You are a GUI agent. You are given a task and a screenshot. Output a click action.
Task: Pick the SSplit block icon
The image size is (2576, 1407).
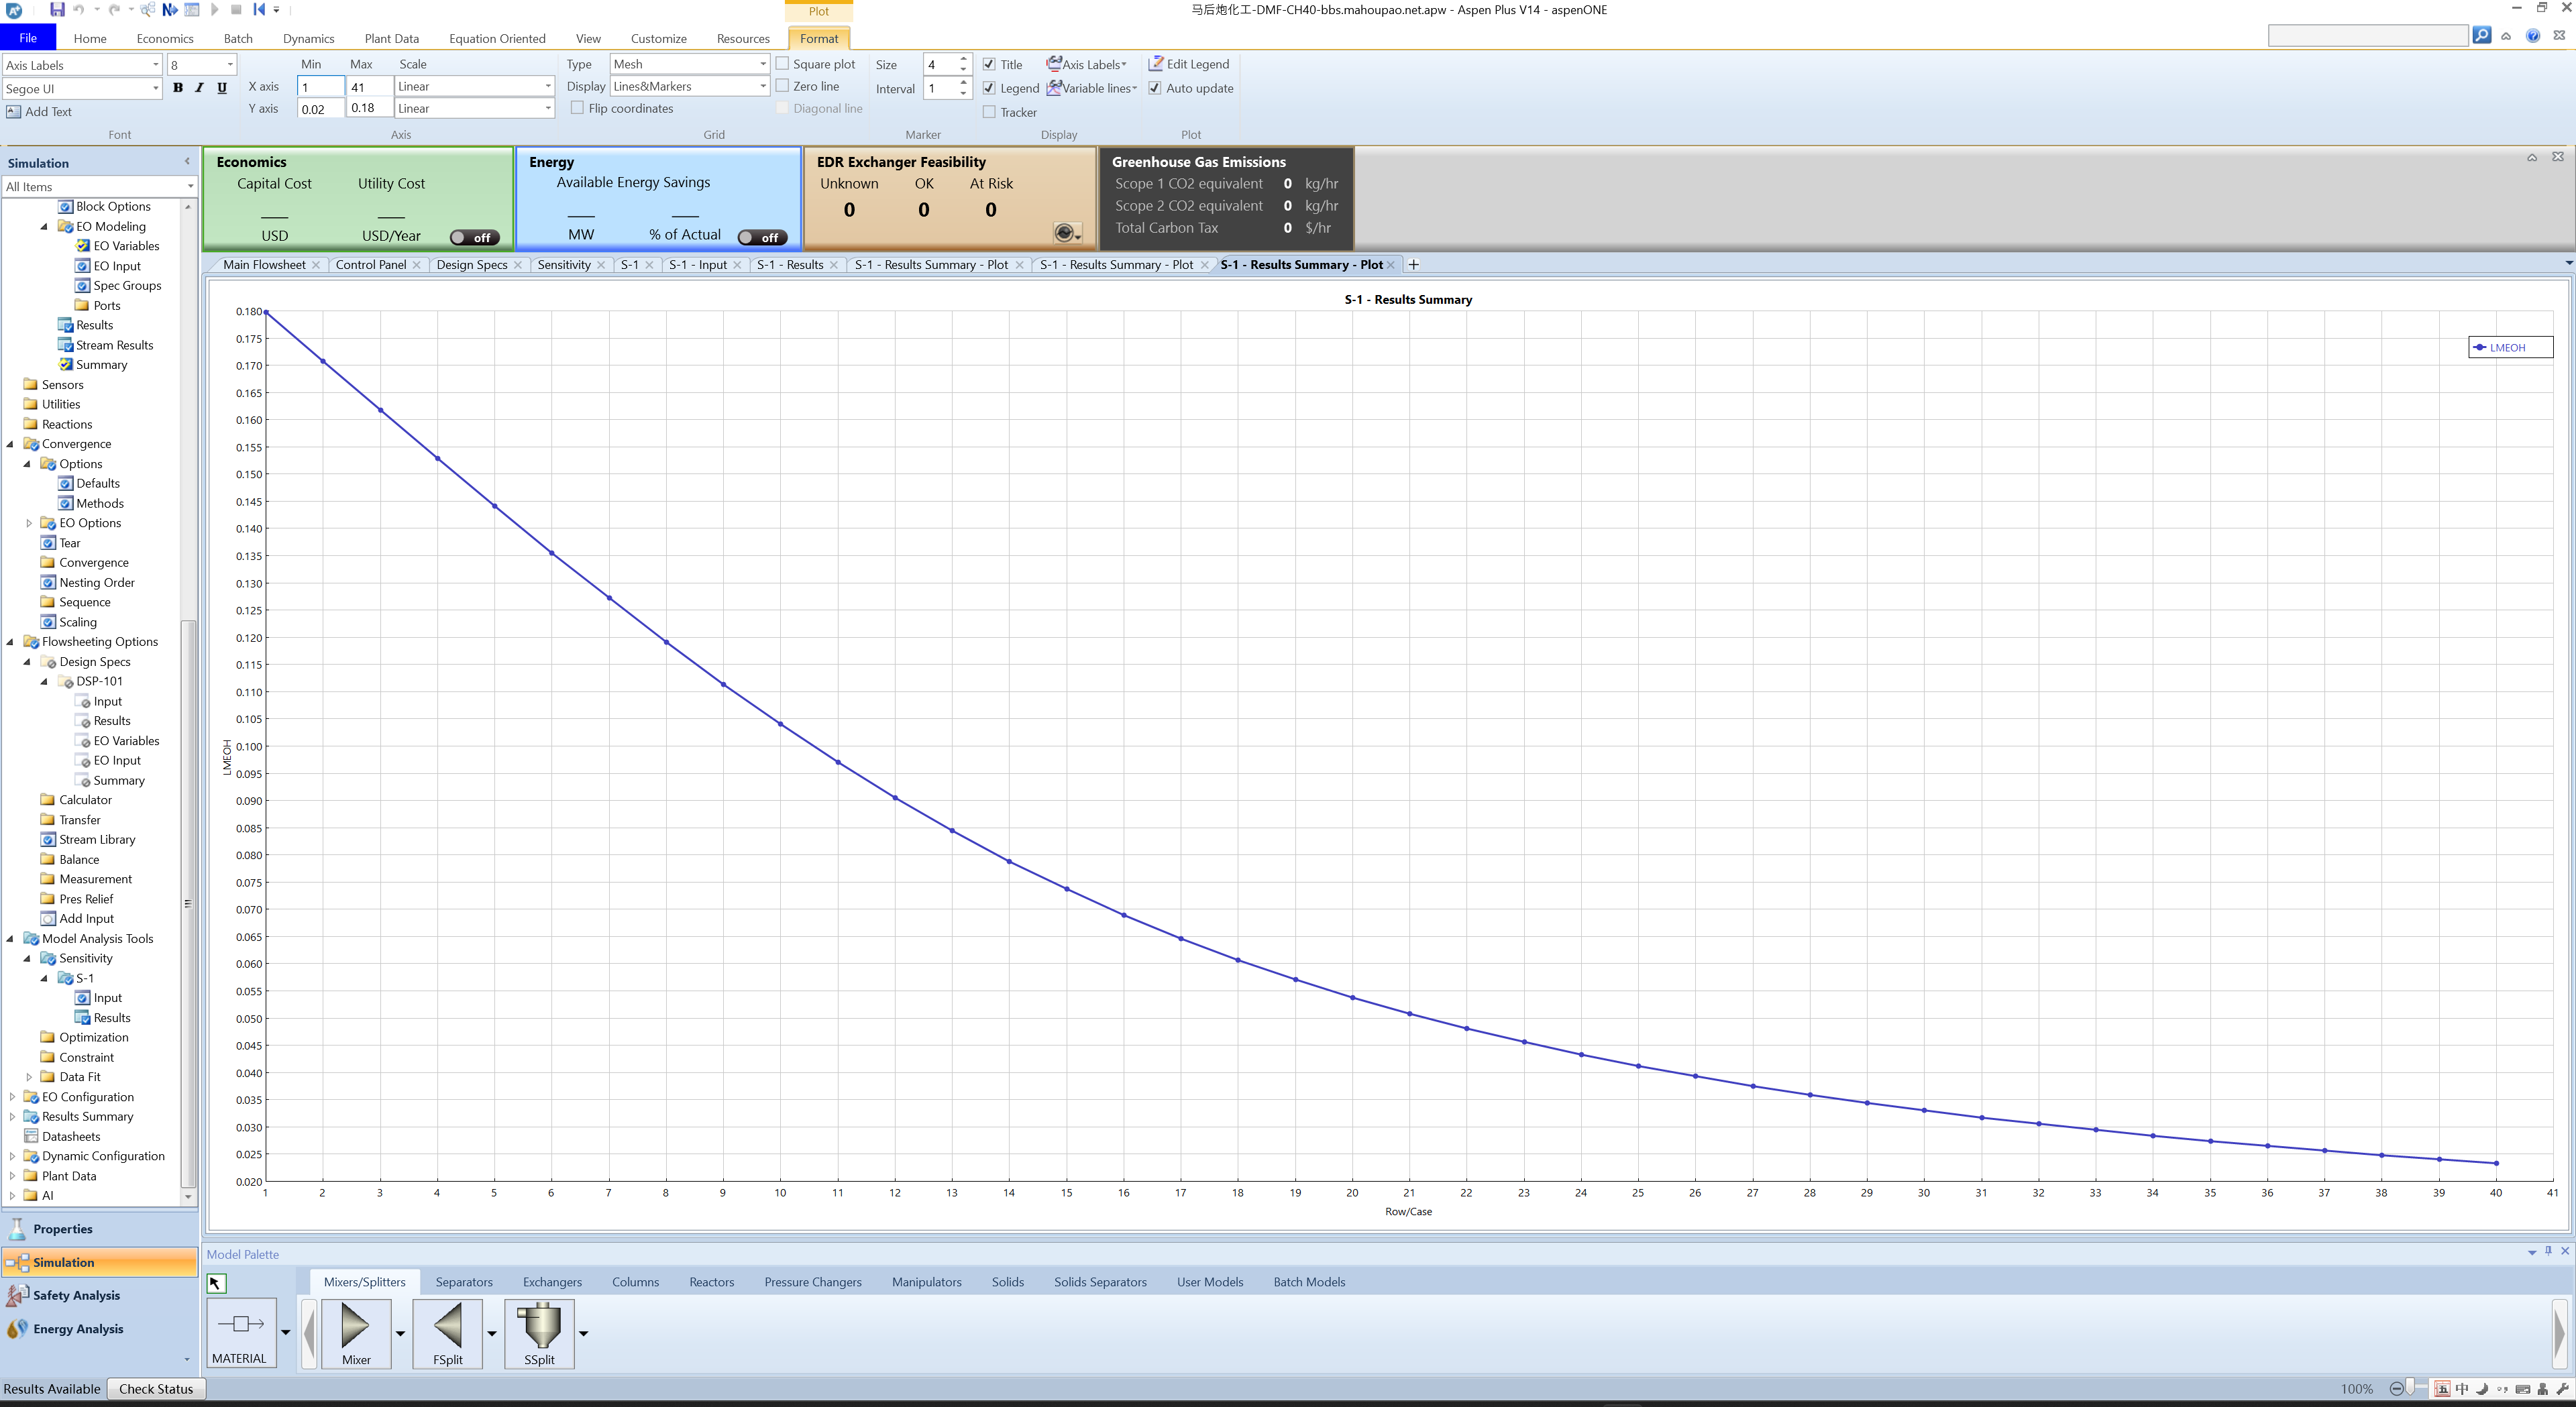tap(540, 1333)
